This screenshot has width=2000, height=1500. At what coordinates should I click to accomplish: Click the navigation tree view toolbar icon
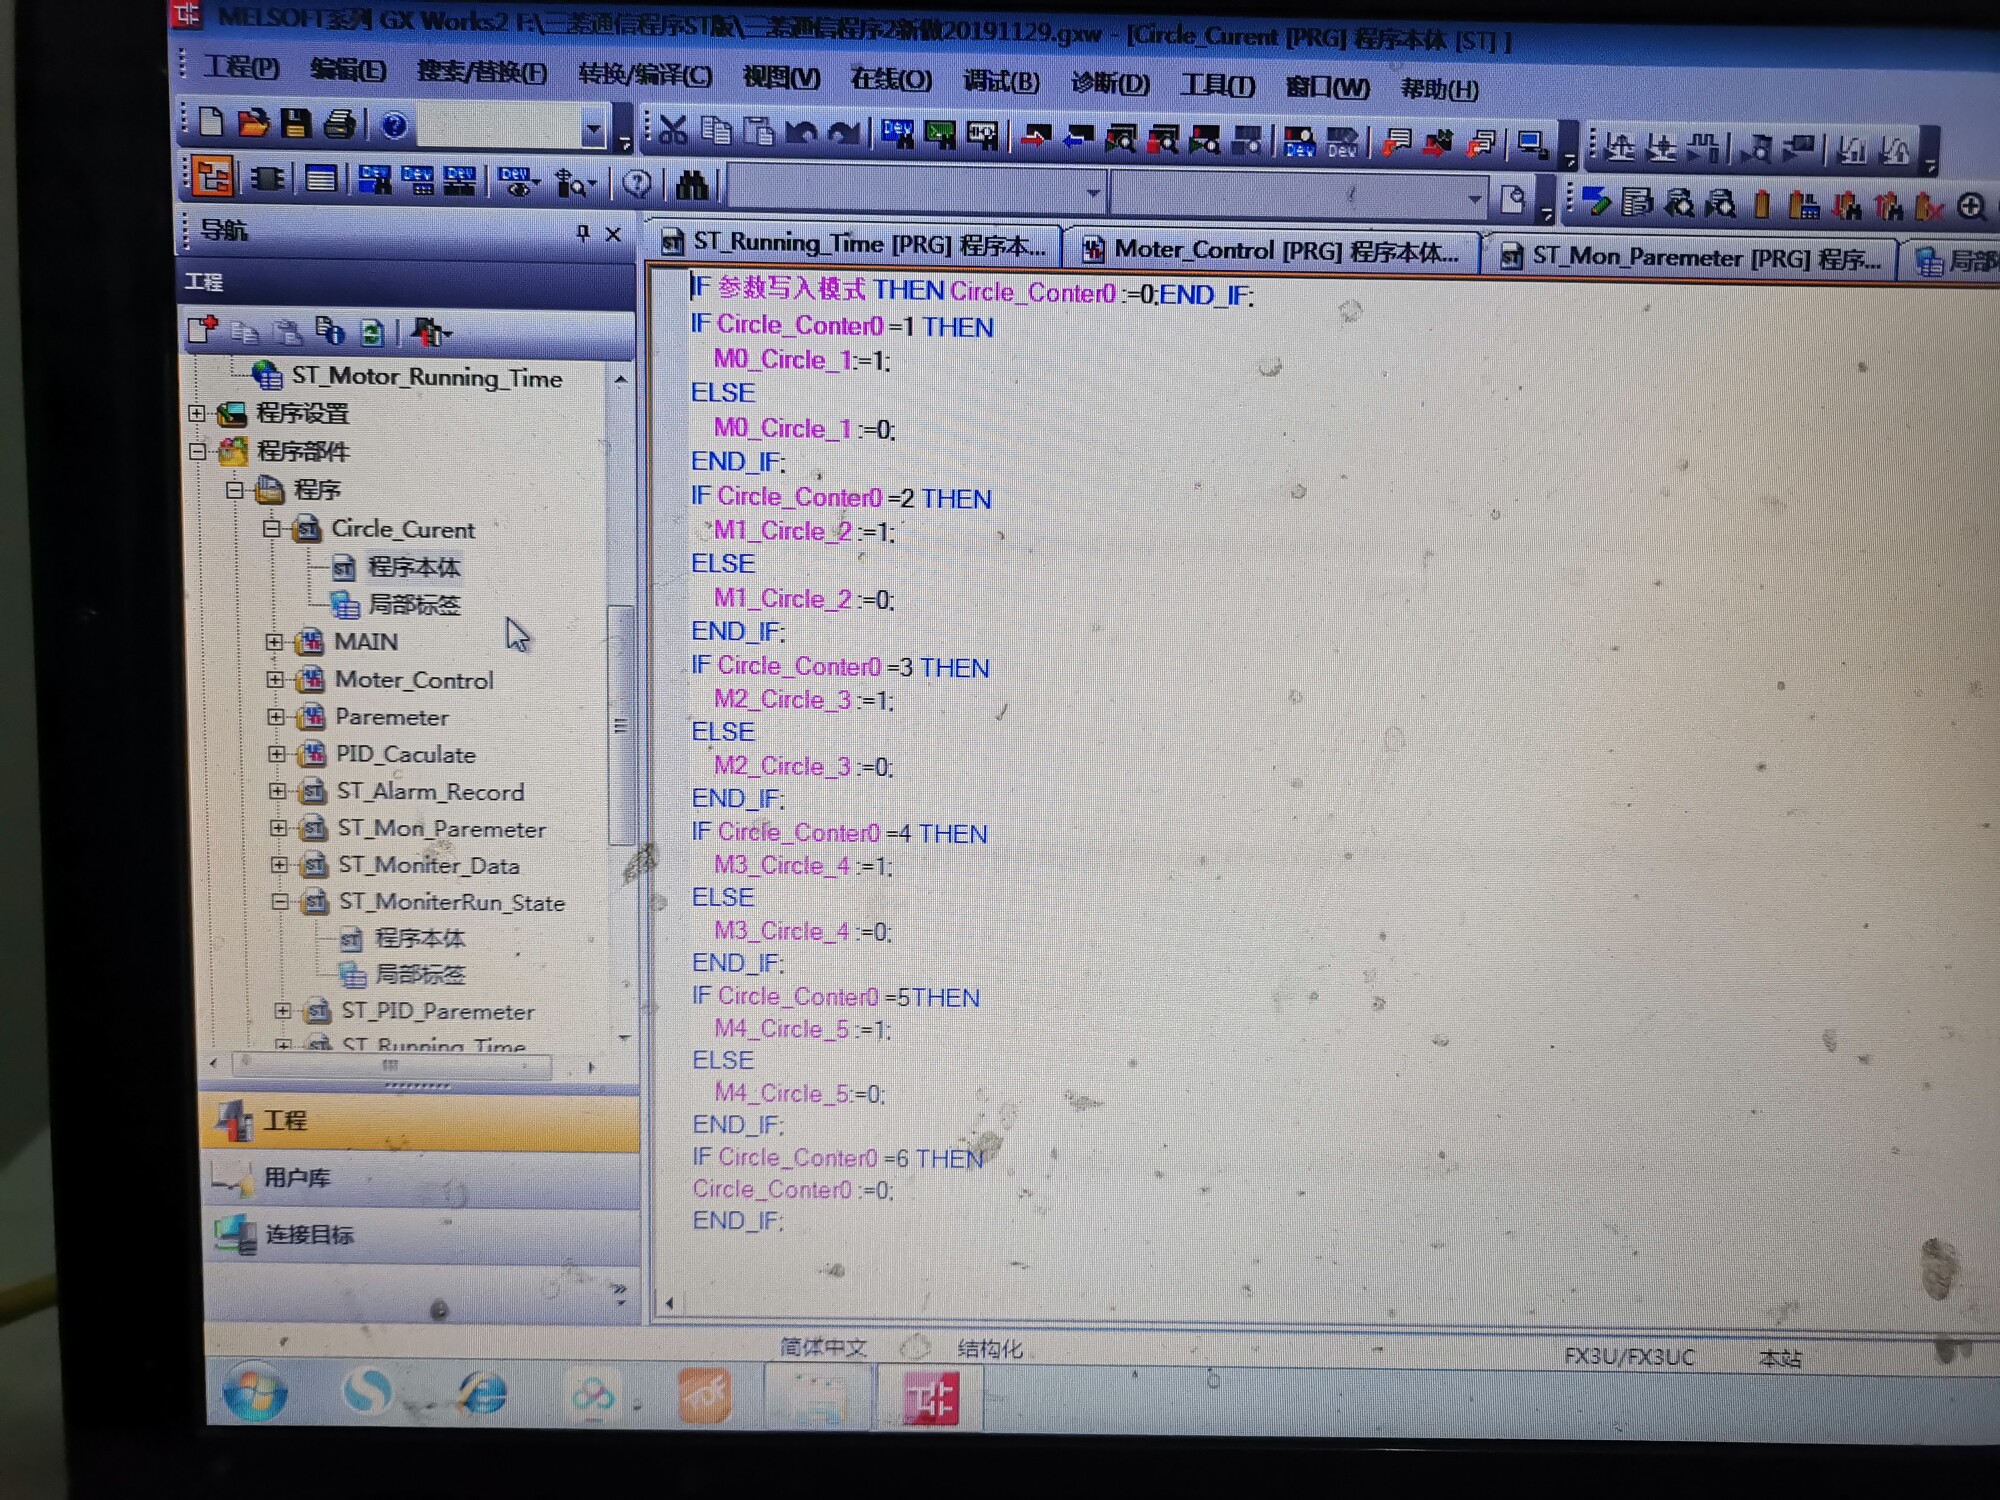pos(213,177)
